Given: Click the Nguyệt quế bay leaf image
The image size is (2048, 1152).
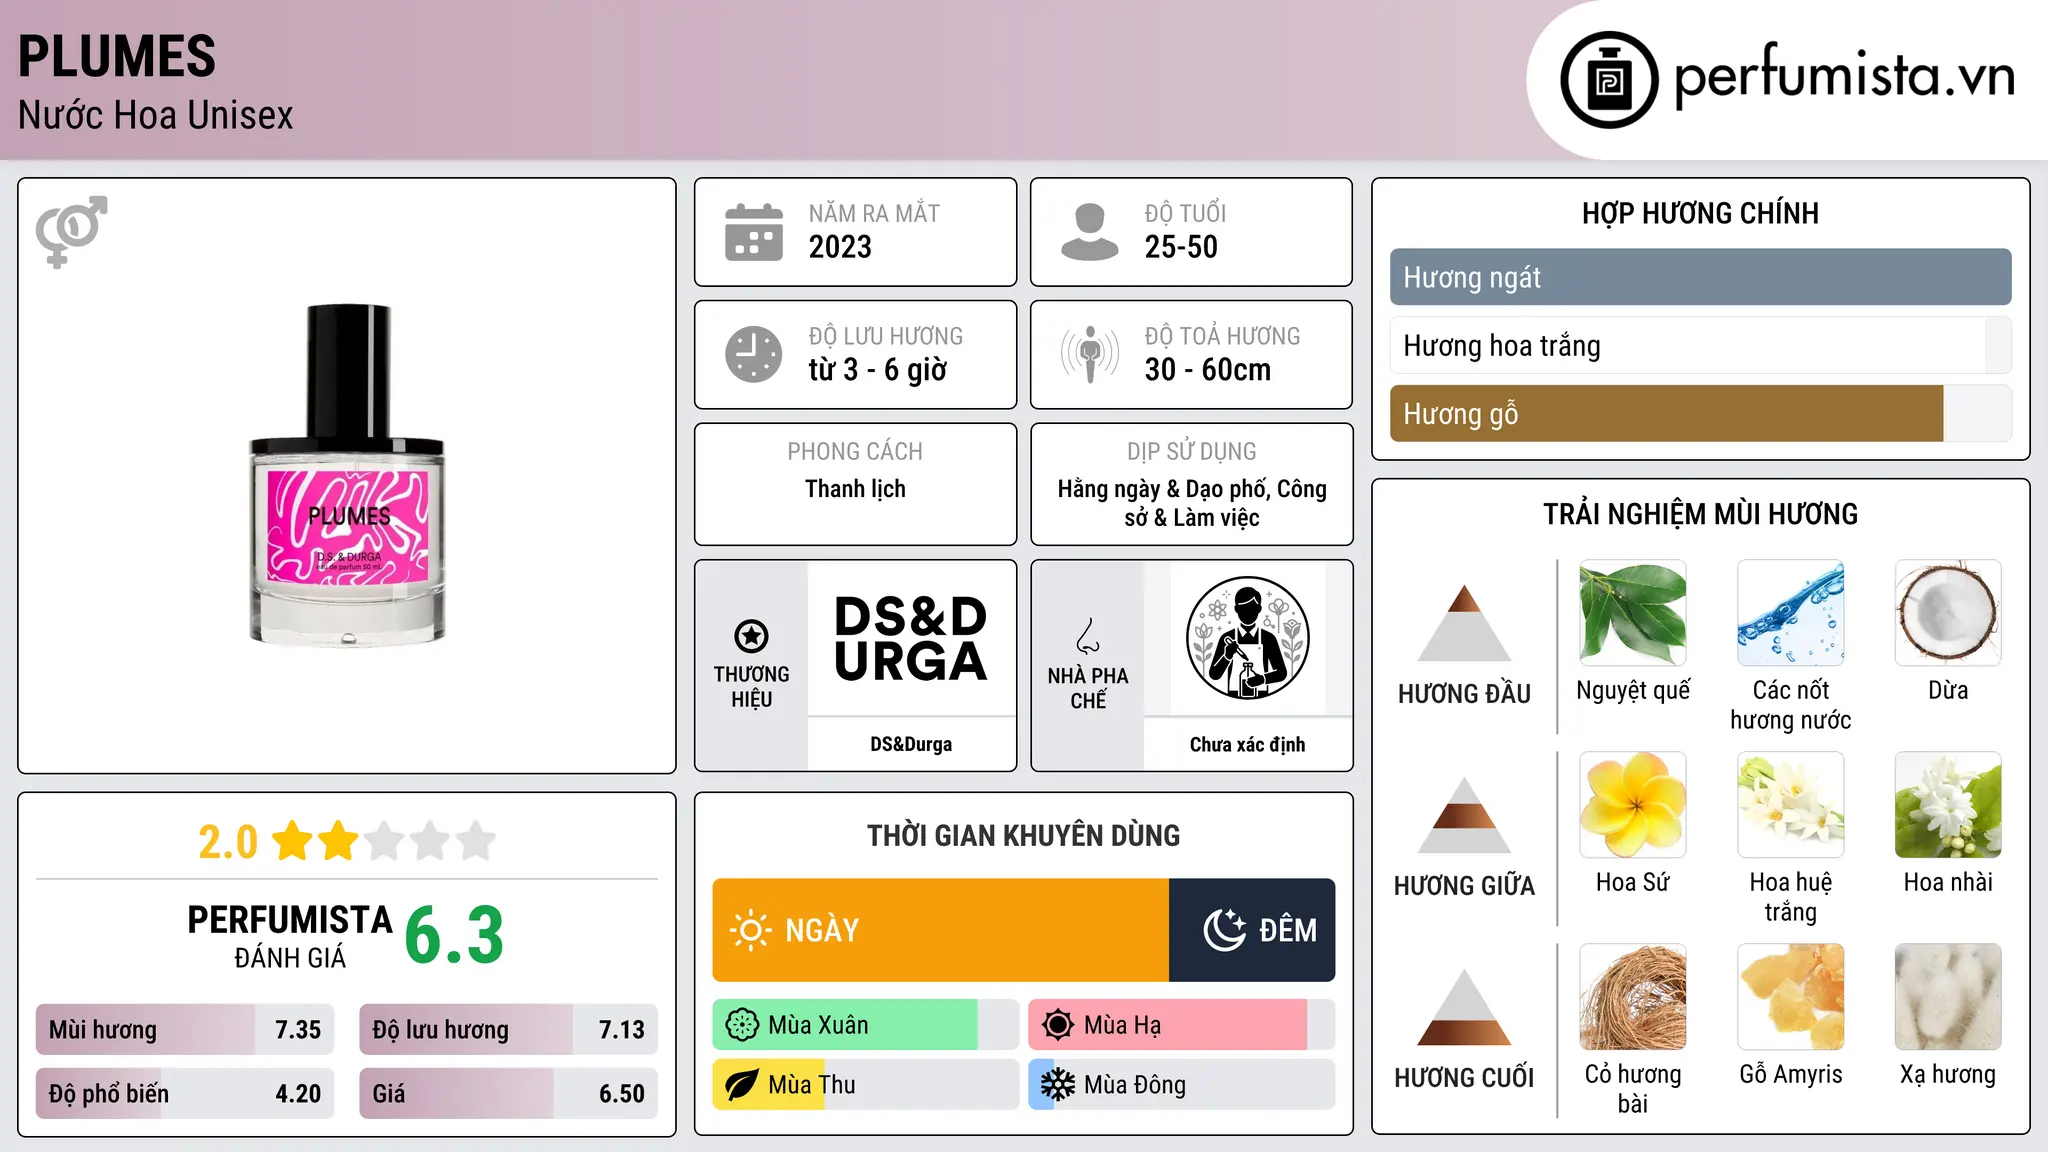Looking at the screenshot, I should (1633, 613).
